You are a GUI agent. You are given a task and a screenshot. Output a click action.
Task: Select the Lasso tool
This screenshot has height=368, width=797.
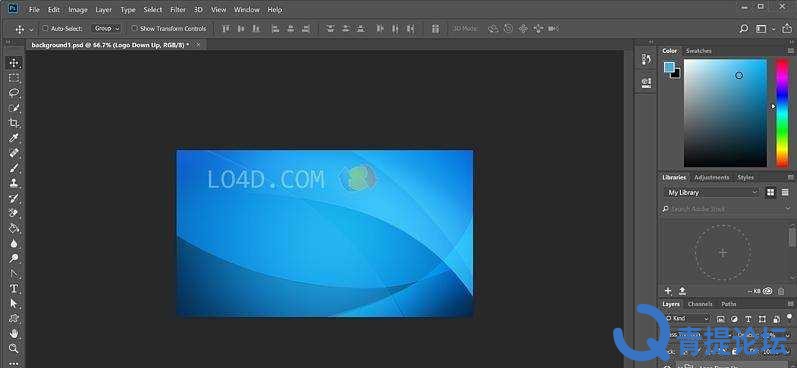(x=14, y=93)
